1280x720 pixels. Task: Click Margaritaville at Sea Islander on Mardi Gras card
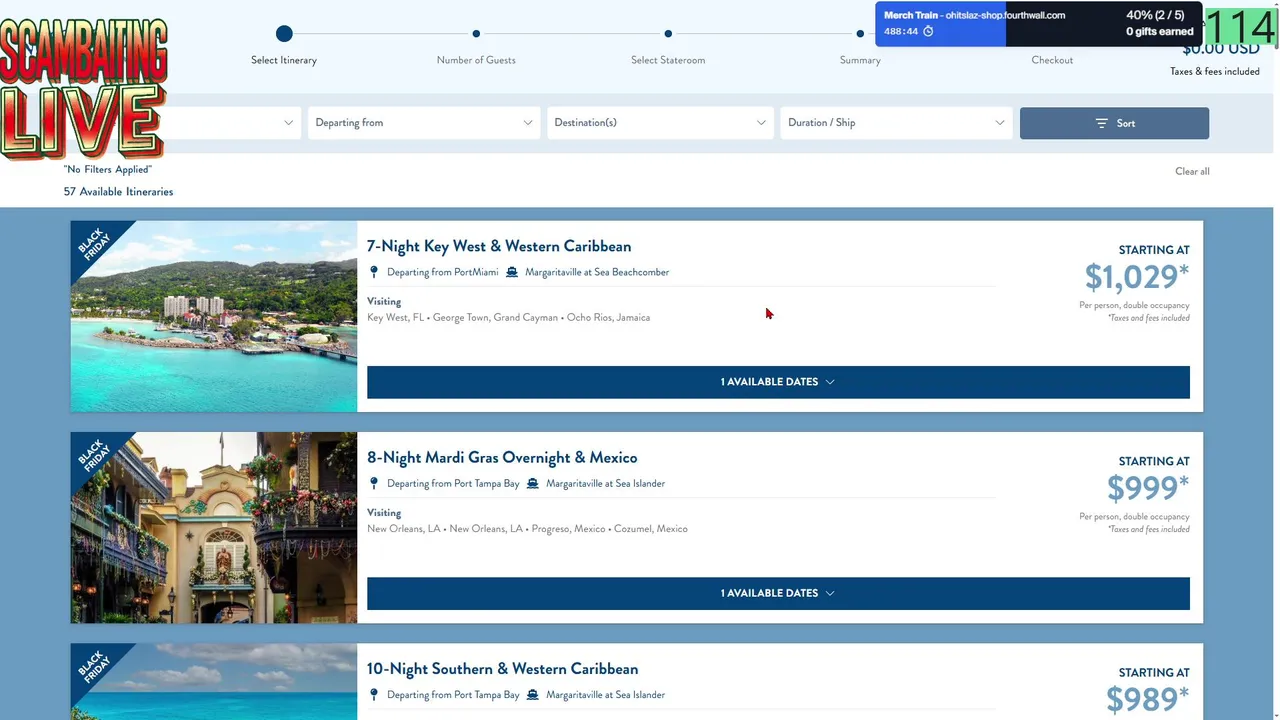[x=605, y=483]
